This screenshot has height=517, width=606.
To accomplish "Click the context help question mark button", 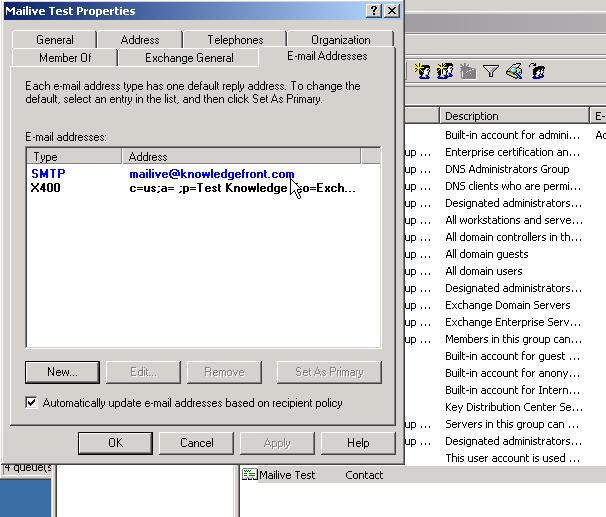I will point(374,10).
